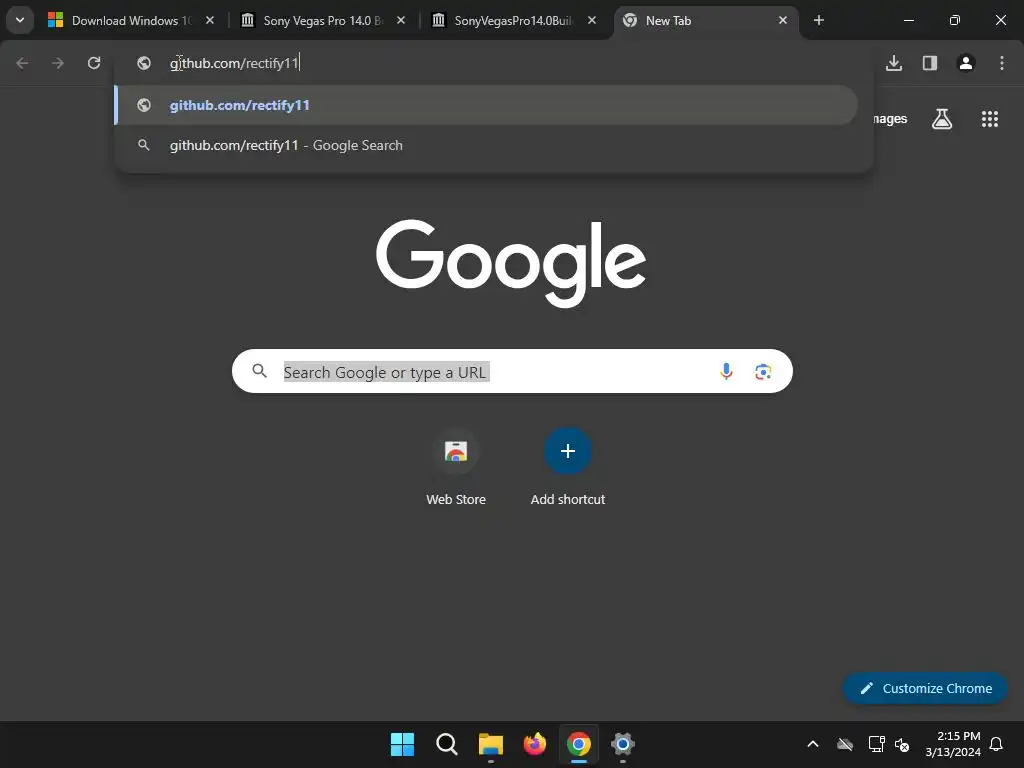Open the clock showing 2:15 PM
The width and height of the screenshot is (1024, 768).
[953, 744]
